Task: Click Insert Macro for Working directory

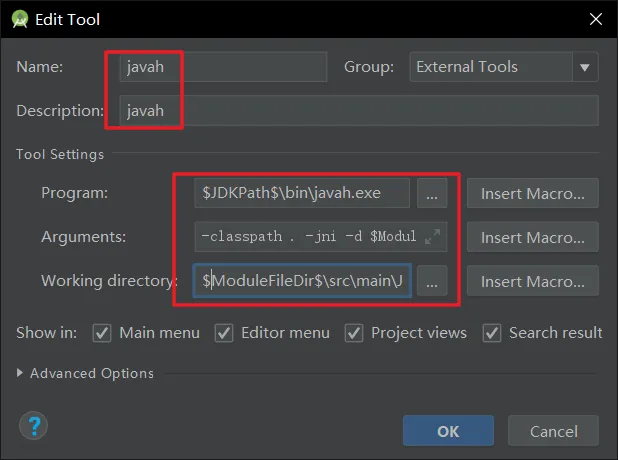Action: coord(539,282)
